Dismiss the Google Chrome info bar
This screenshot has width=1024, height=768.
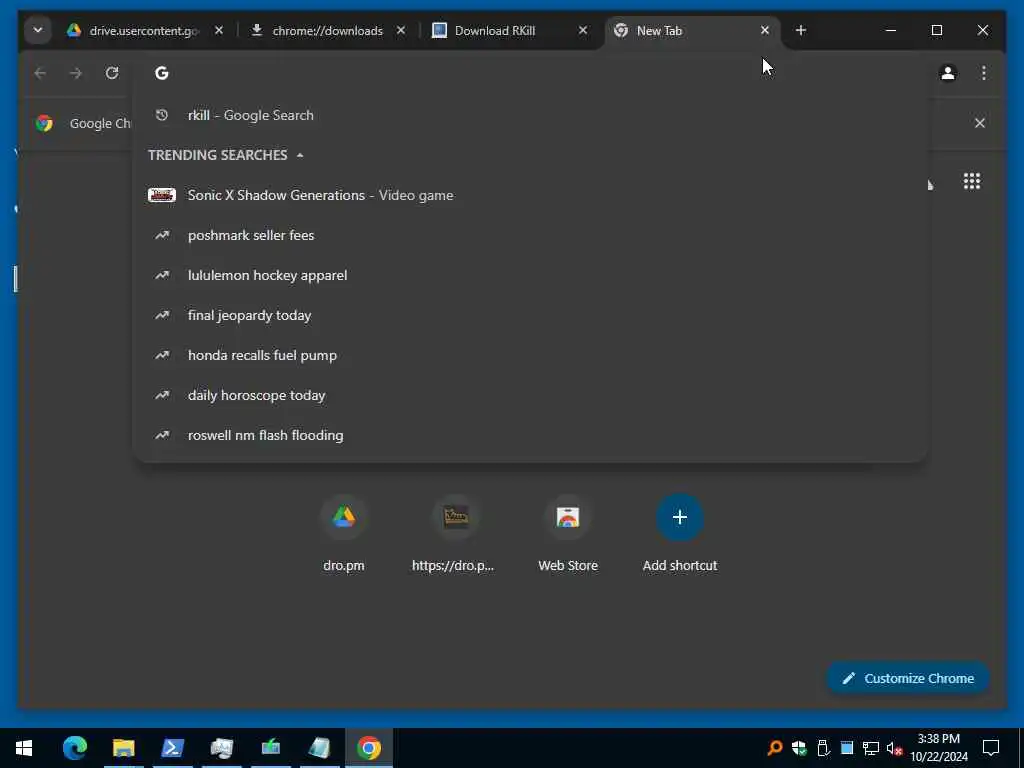pyautogui.click(x=980, y=123)
